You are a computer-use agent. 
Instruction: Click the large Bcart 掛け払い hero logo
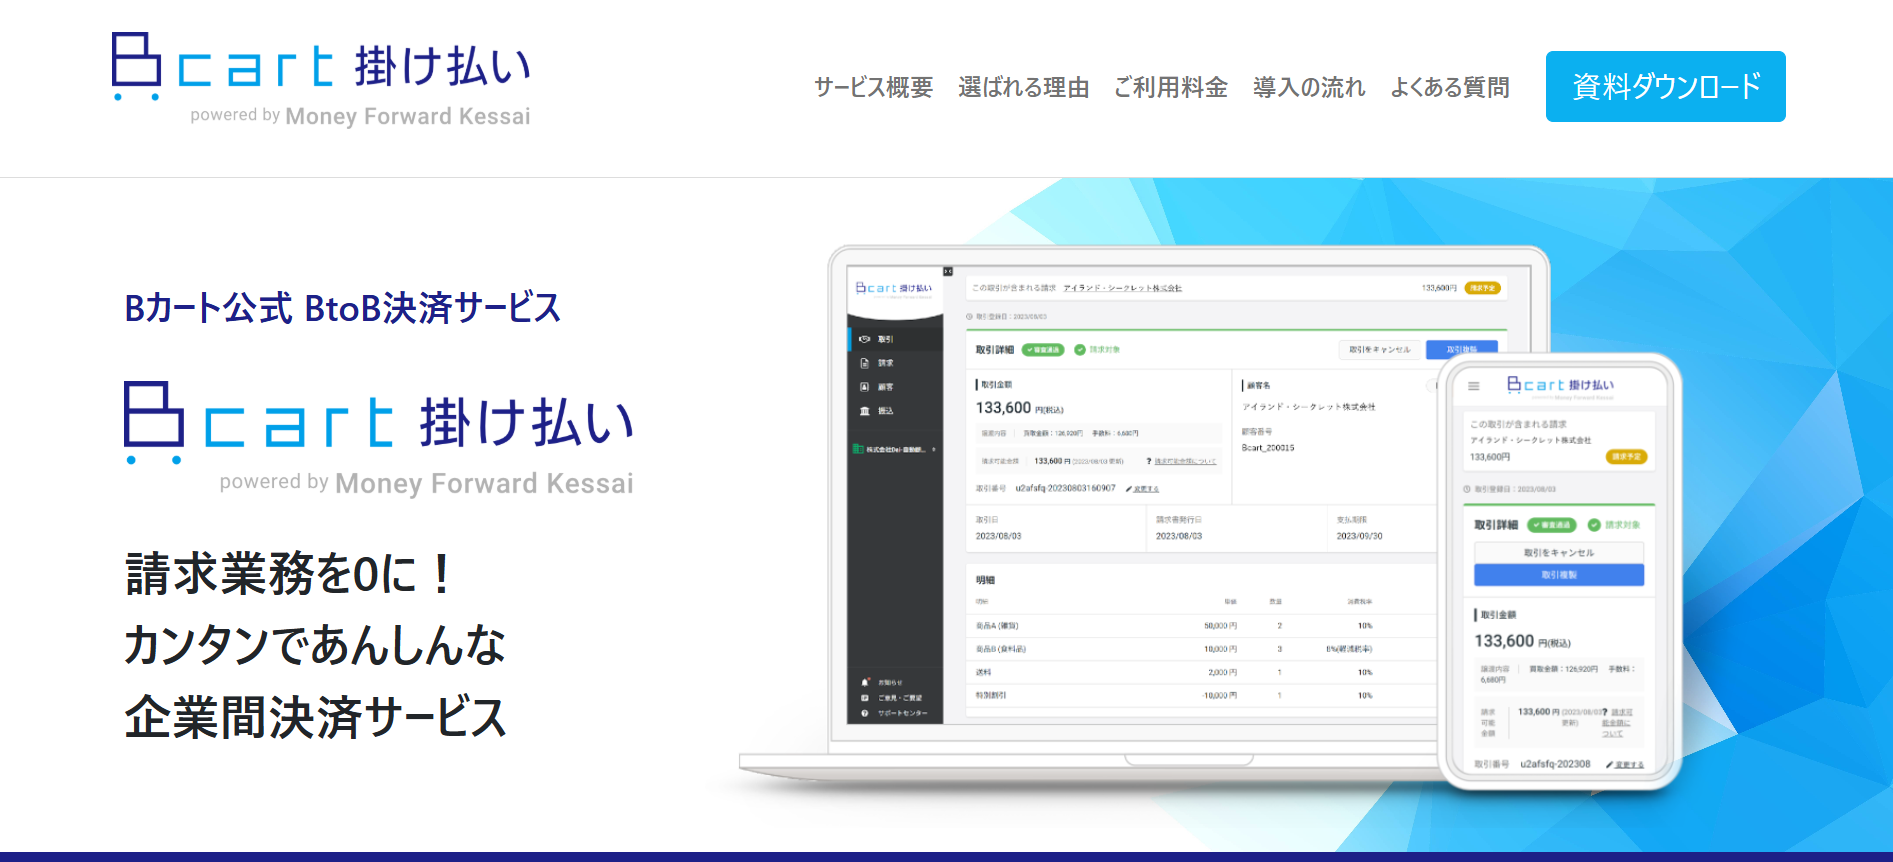pyautogui.click(x=379, y=438)
